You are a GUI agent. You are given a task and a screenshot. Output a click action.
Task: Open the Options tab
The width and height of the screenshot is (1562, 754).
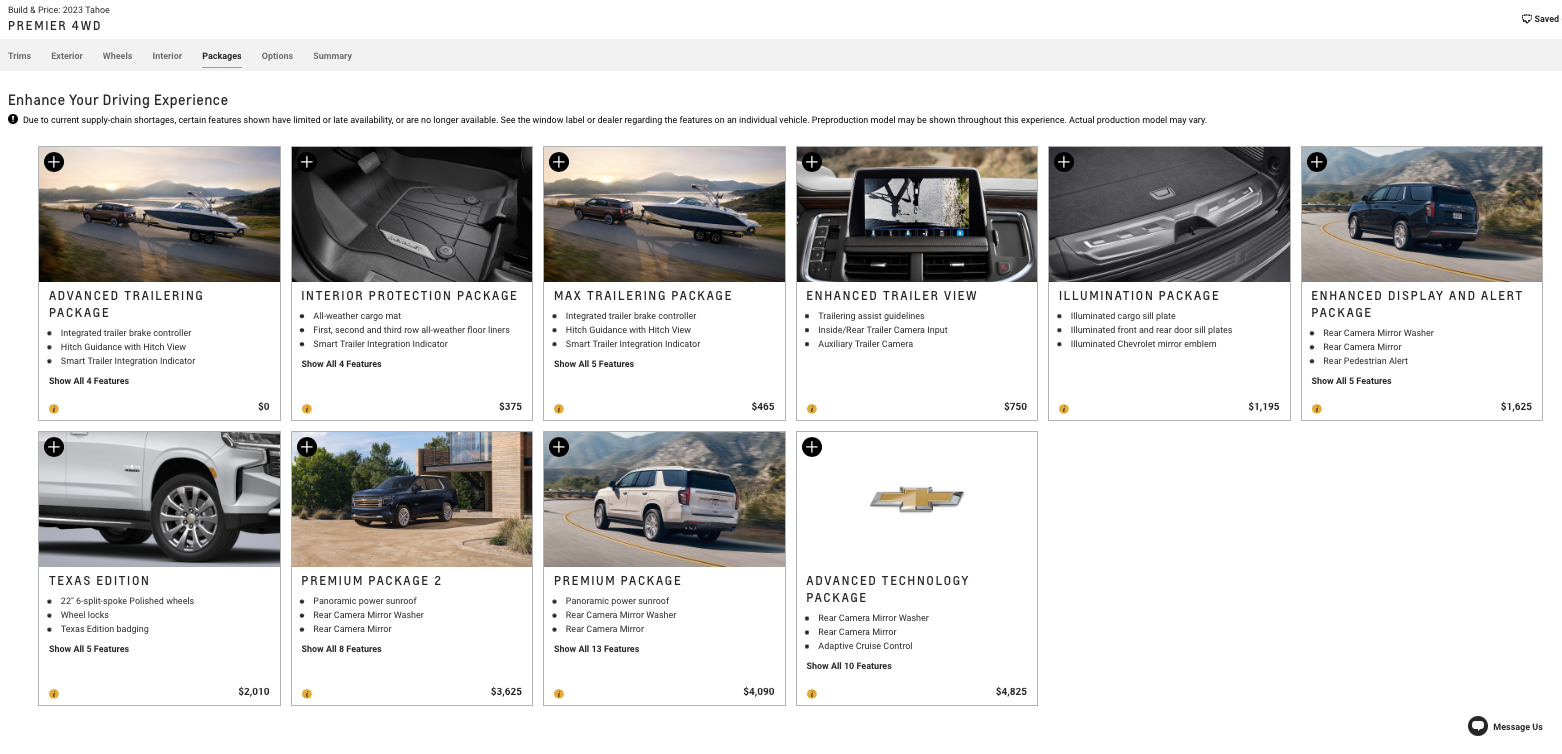pyautogui.click(x=277, y=56)
